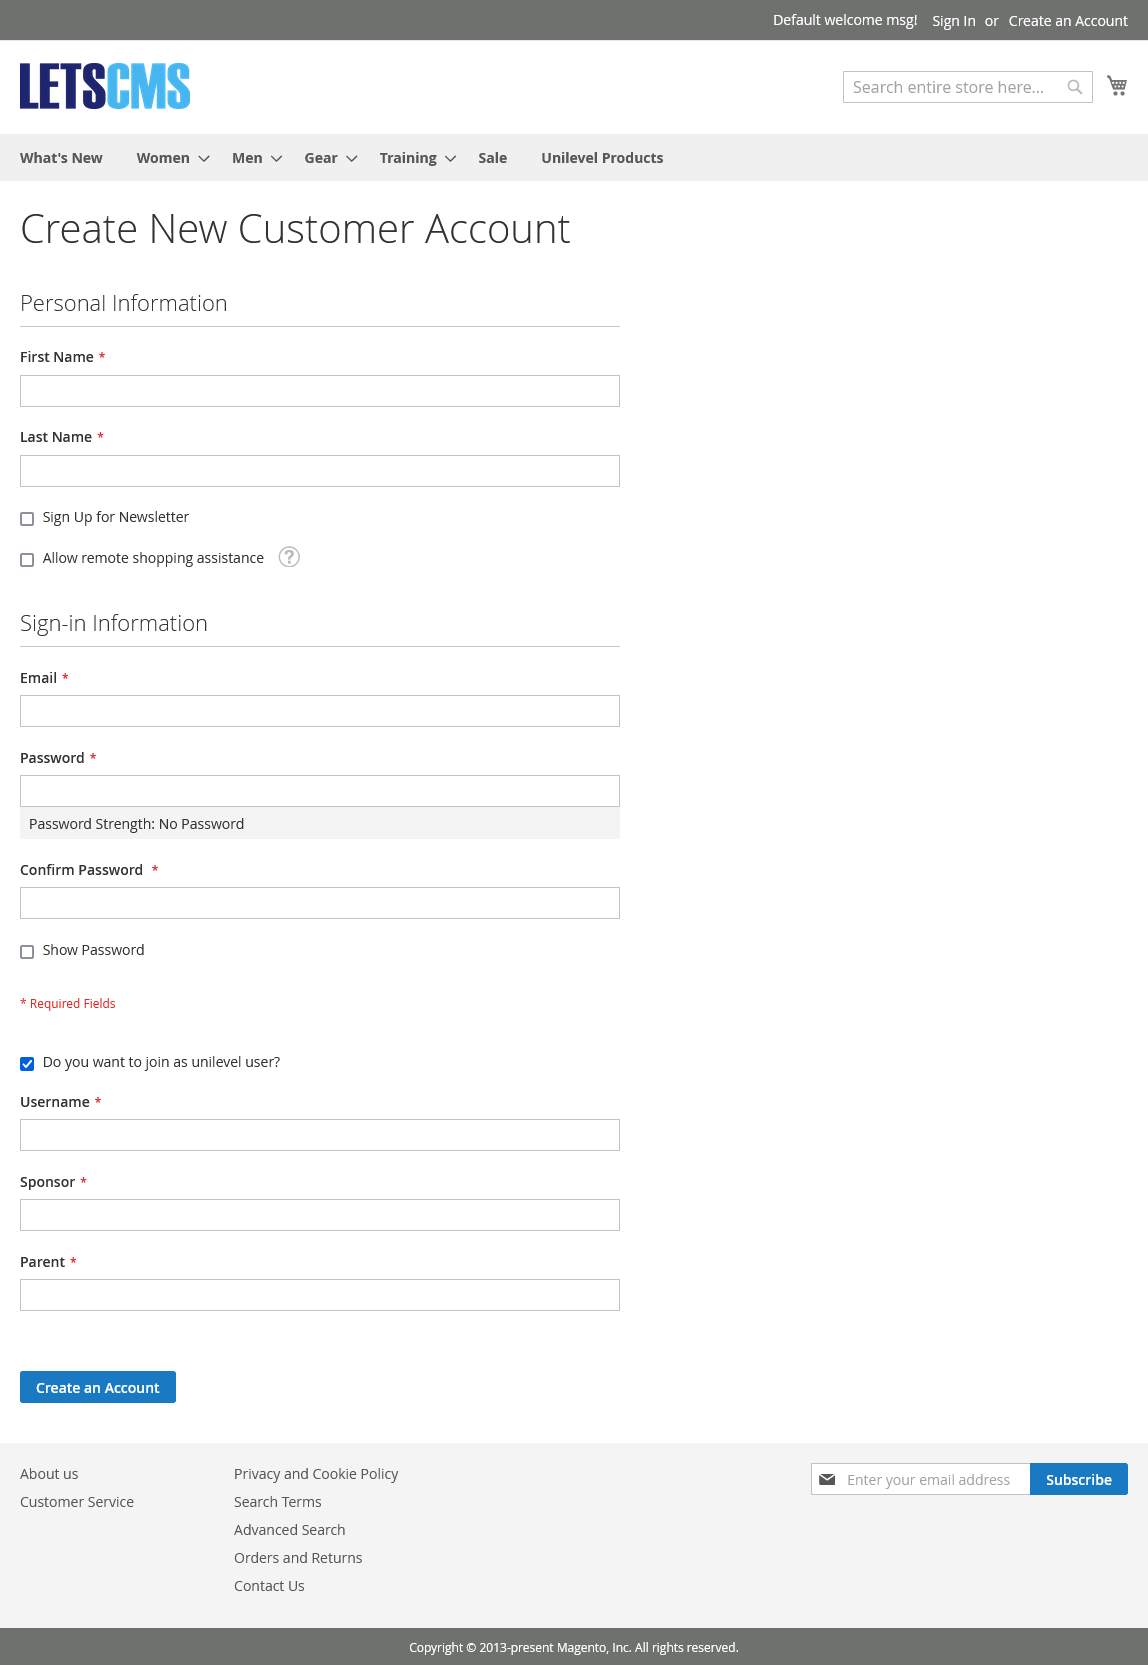The width and height of the screenshot is (1148, 1665).
Task: Open the What's New menu item
Action: 61,158
